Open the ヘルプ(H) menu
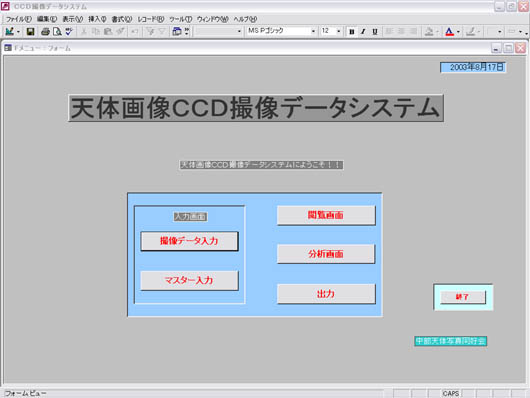The image size is (530, 398). (x=245, y=19)
